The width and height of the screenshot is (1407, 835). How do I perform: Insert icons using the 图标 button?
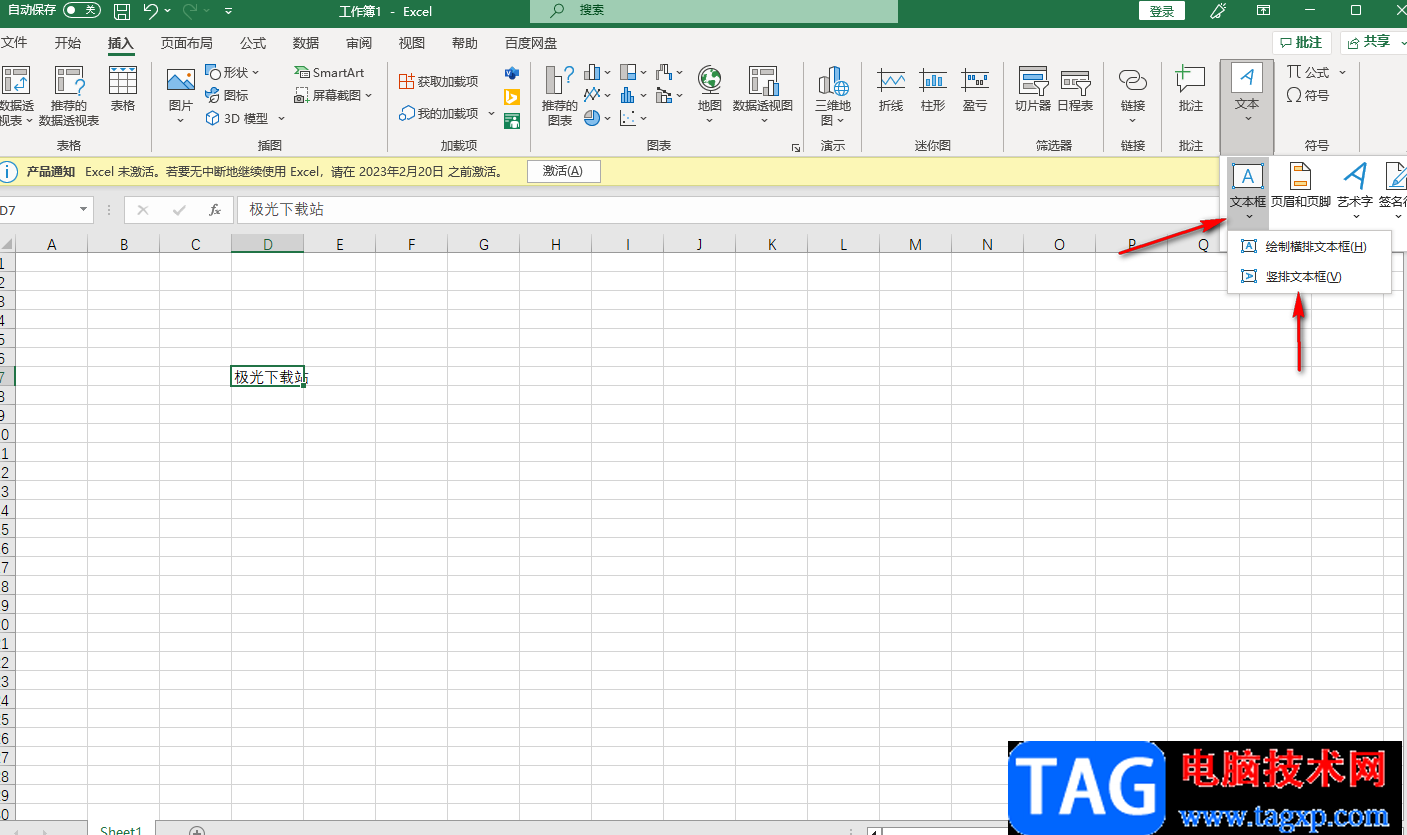point(227,95)
